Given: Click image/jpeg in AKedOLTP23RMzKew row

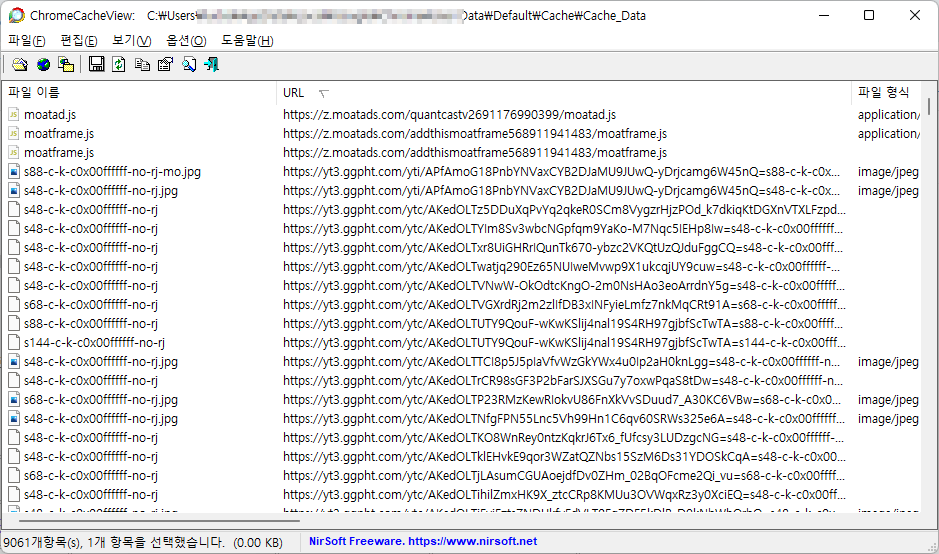Looking at the screenshot, I should pyautogui.click(x=888, y=400).
